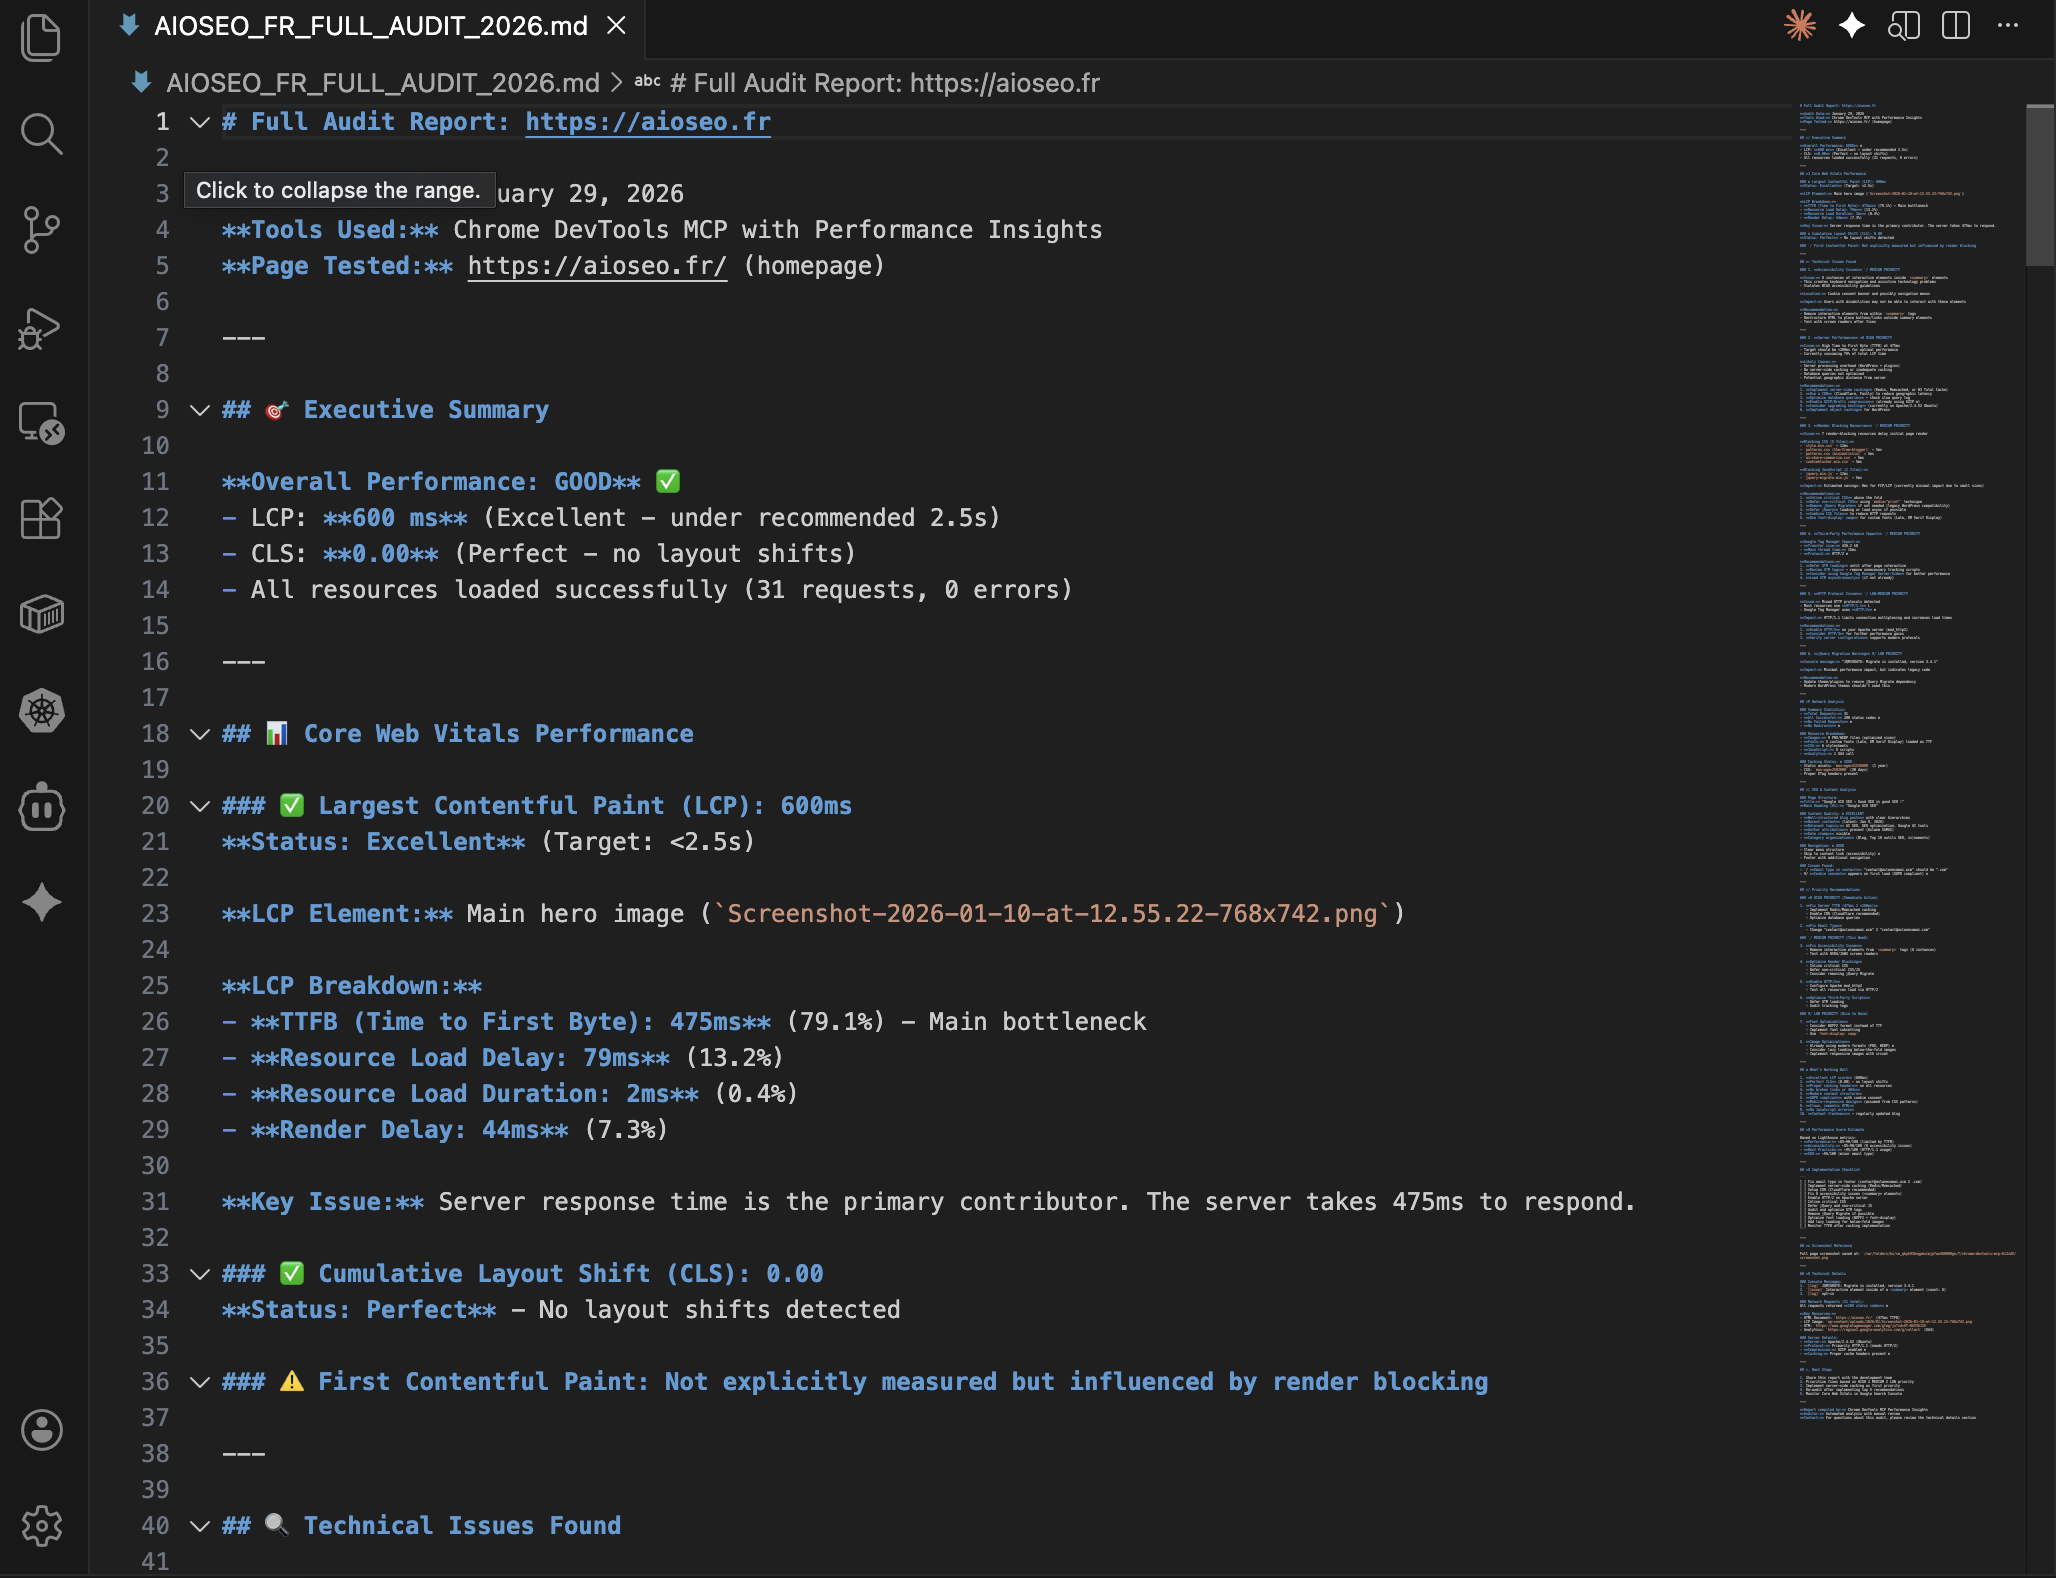The height and width of the screenshot is (1578, 2056).
Task: Click the vertical scrollbar thumb
Action: click(2039, 185)
